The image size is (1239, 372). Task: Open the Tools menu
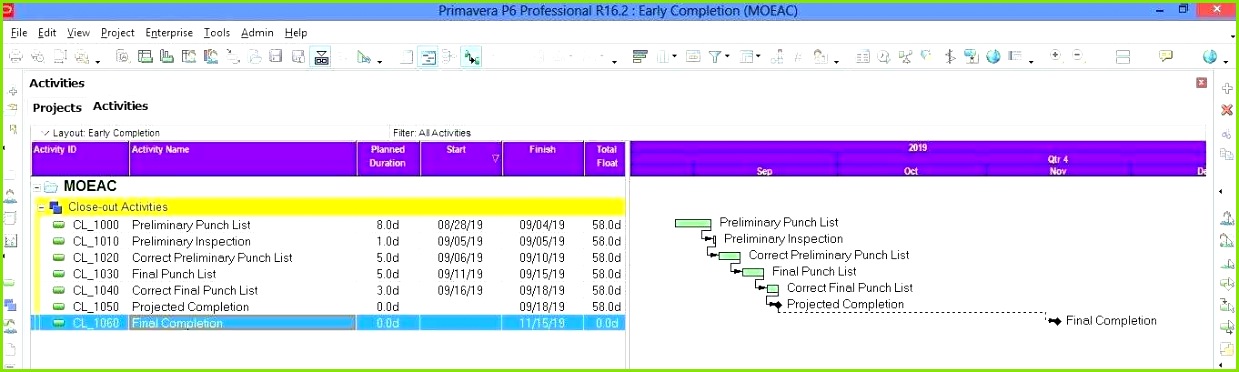[x=217, y=32]
